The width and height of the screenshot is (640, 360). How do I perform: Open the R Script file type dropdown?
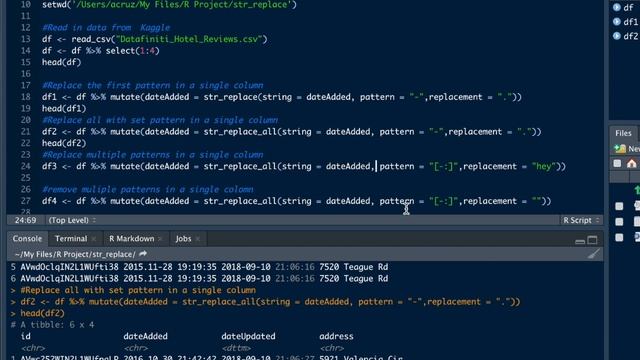[581, 220]
